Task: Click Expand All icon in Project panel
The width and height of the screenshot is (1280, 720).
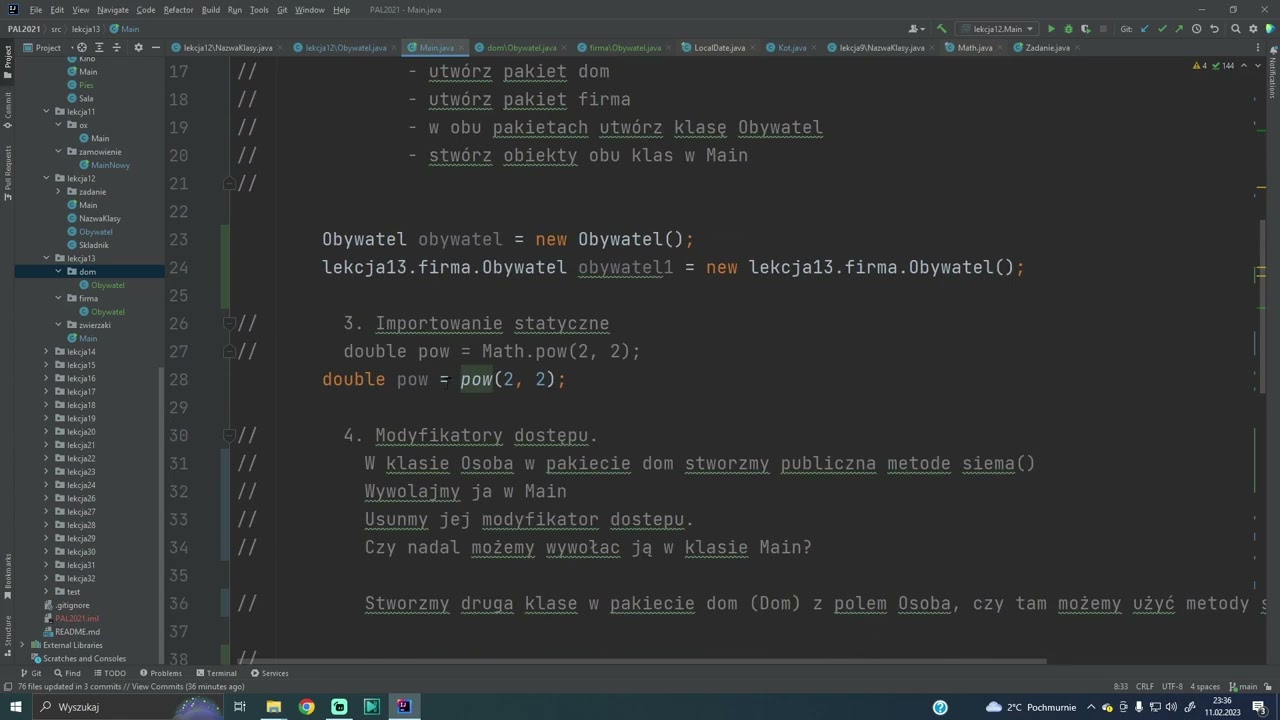Action: pyautogui.click(x=100, y=48)
